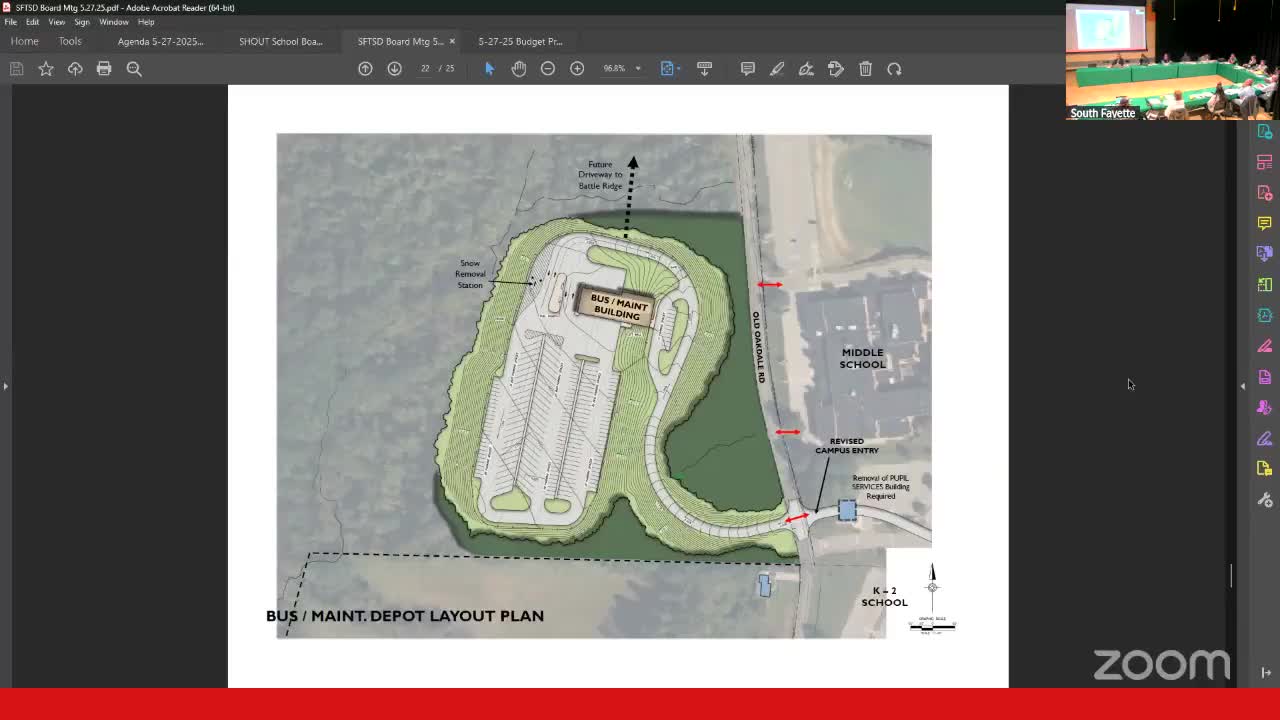Open the Home view
Viewport: 1280px width, 720px height.
24,41
